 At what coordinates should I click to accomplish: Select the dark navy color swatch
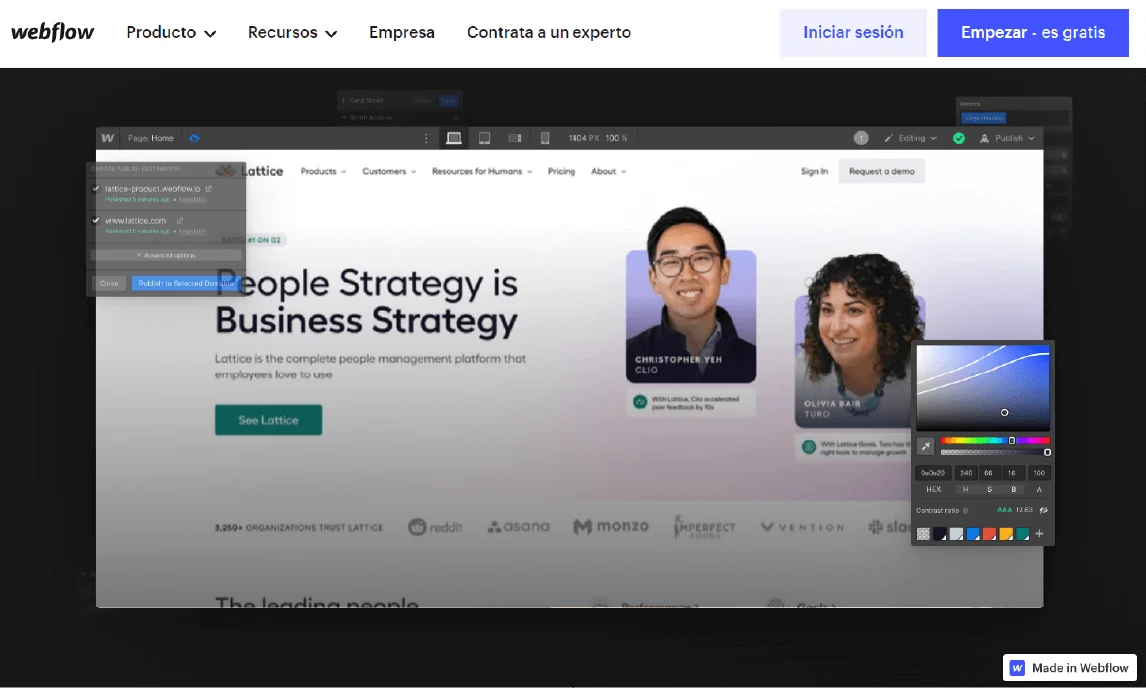[x=940, y=534]
